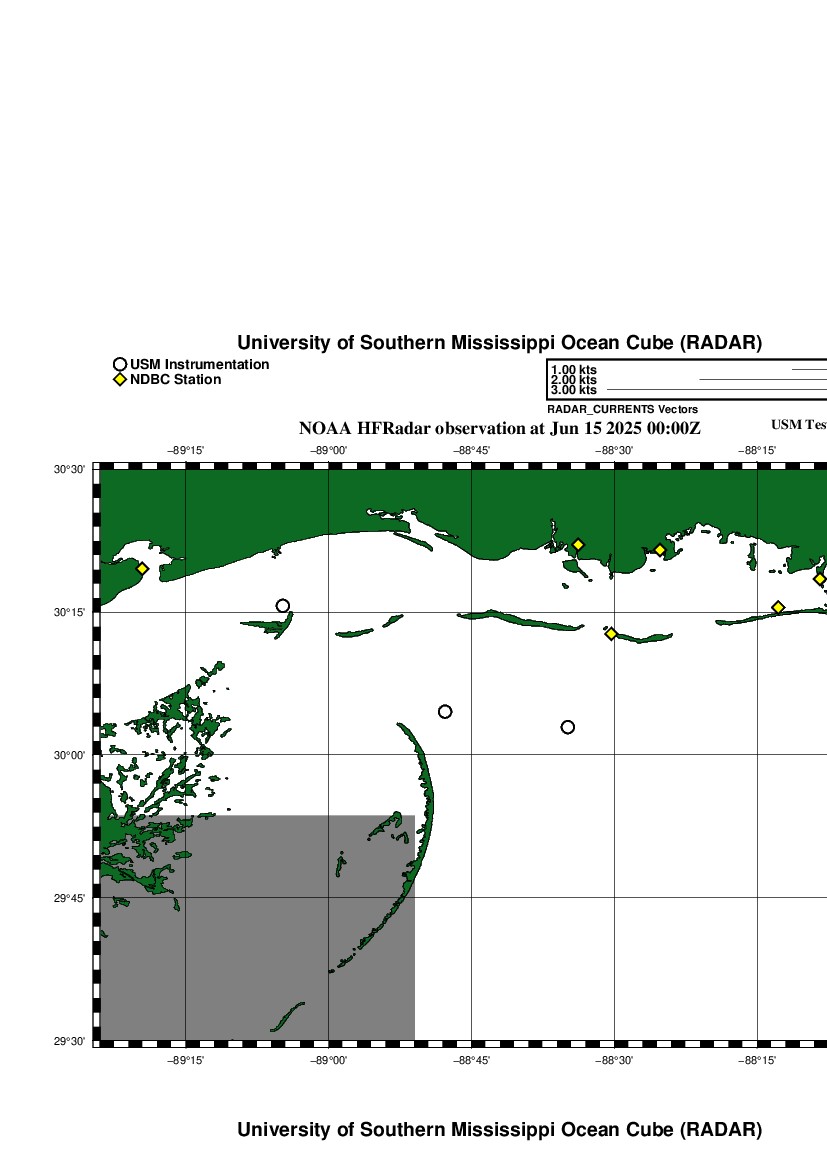
Task: Click the easternmost USM circle marker
Action: click(x=568, y=727)
